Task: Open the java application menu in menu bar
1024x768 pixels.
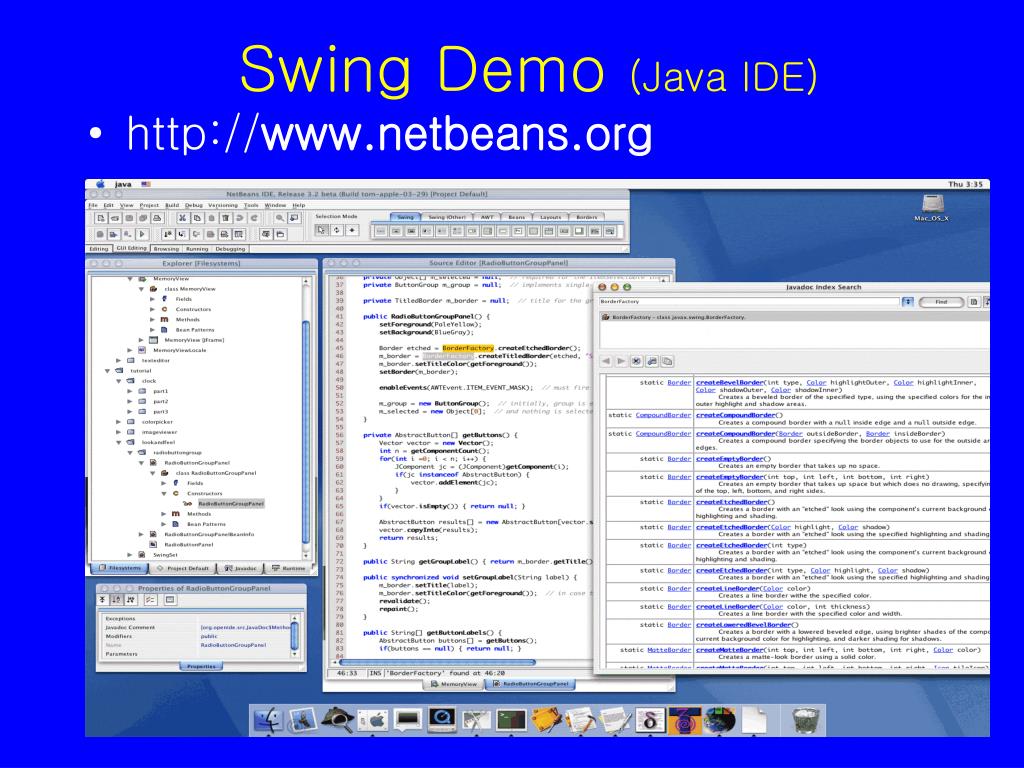Action: (x=123, y=184)
